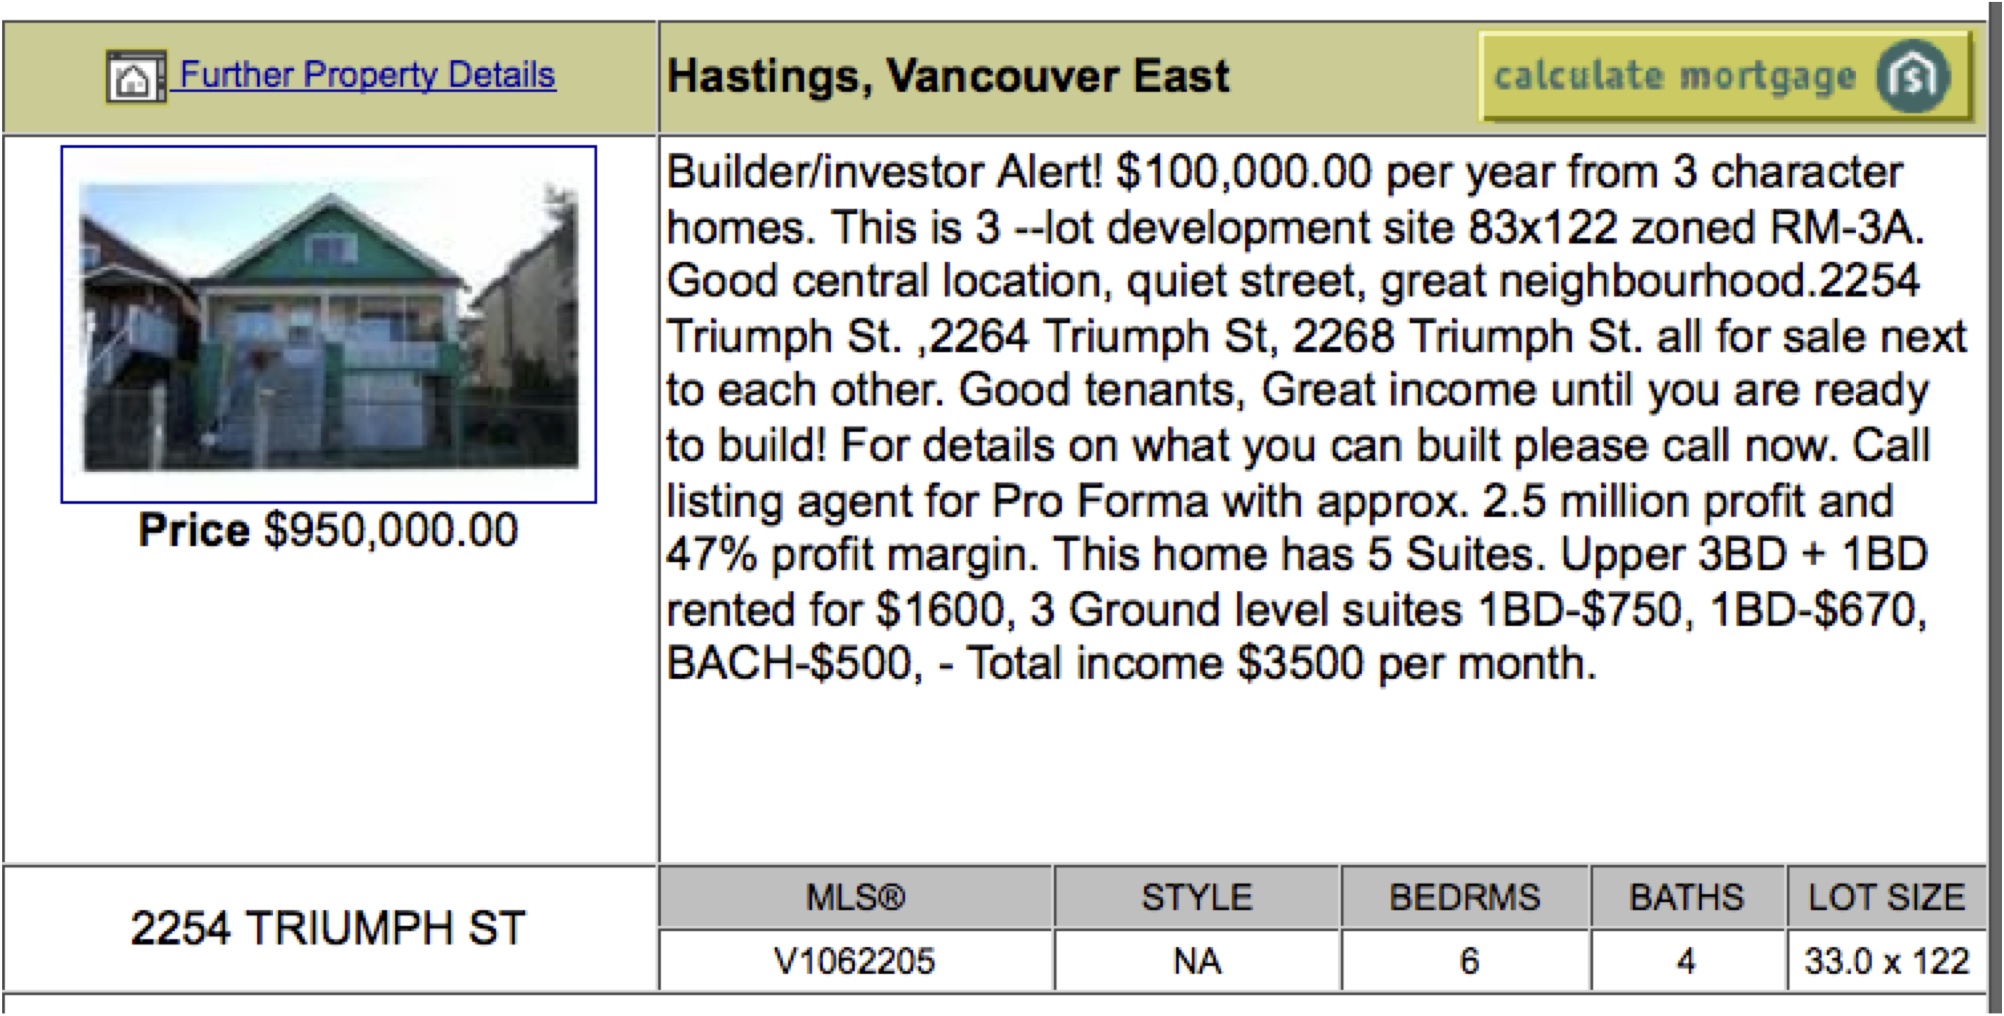Click the Price $950,000.00 text
The height and width of the screenshot is (1016, 2004).
[x=328, y=530]
